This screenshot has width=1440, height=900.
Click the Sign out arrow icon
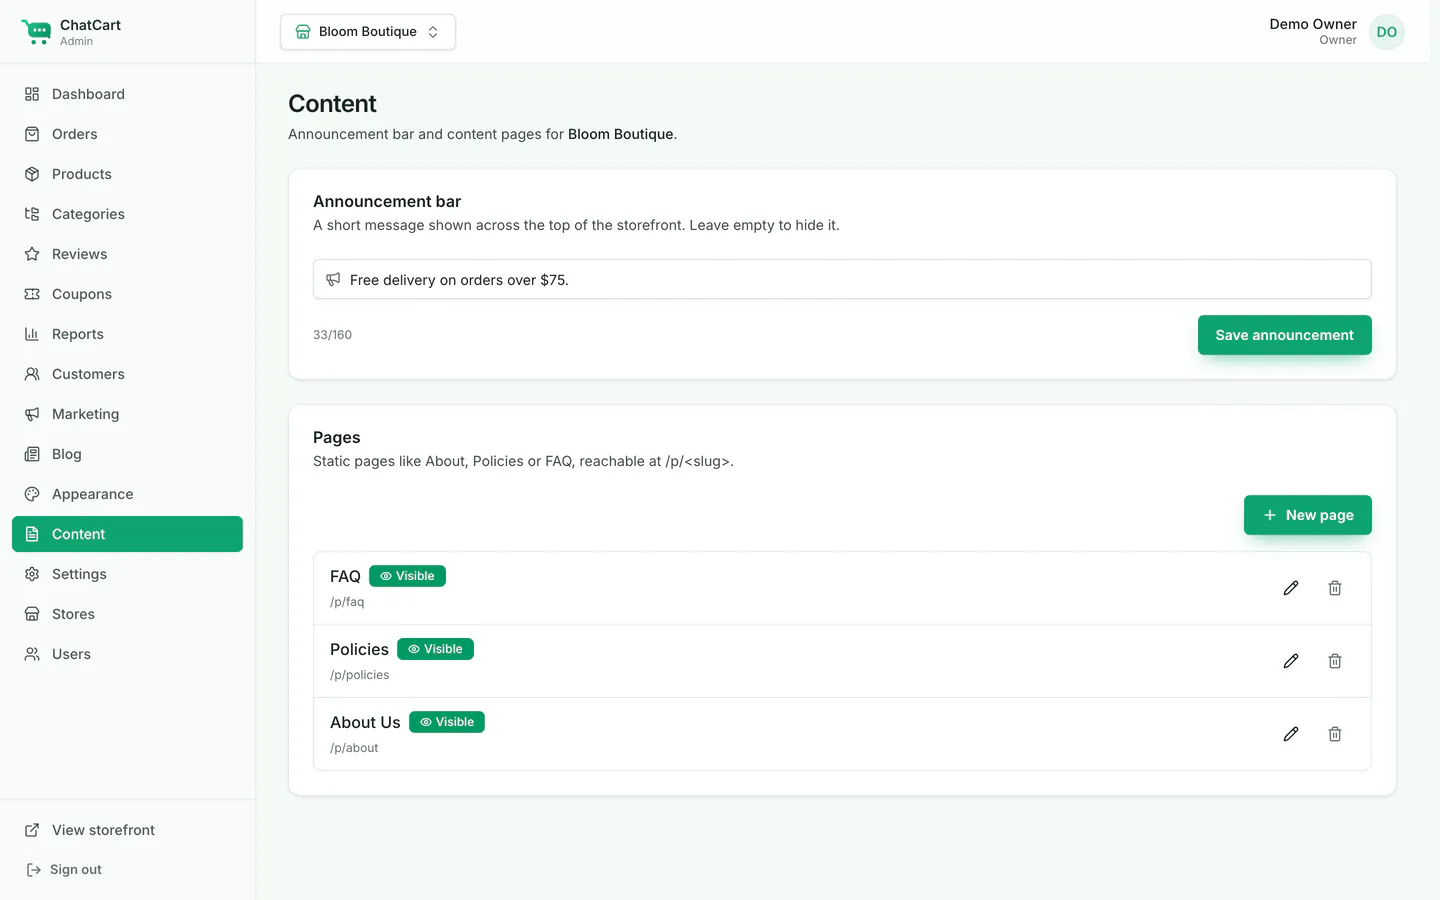tap(33, 870)
